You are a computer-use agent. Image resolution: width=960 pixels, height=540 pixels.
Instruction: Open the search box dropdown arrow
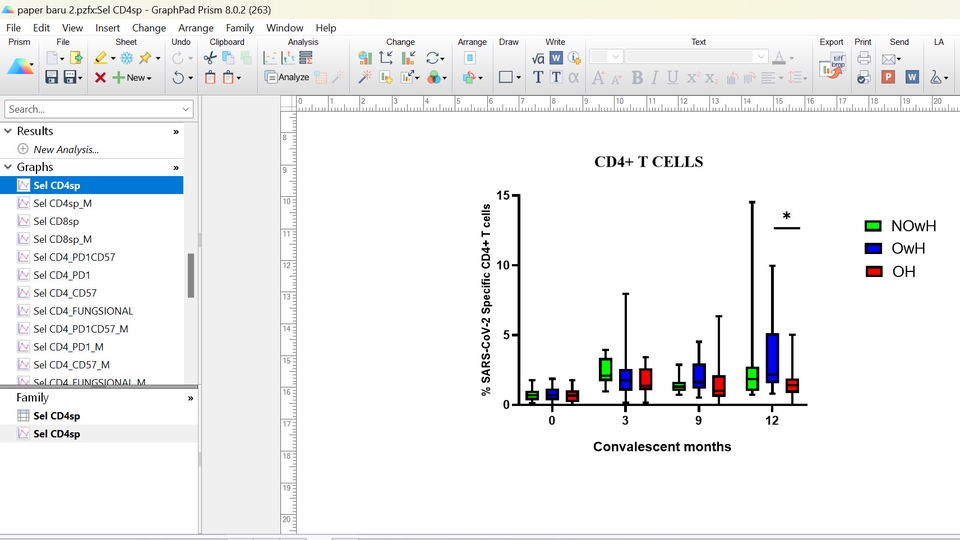pyautogui.click(x=187, y=109)
